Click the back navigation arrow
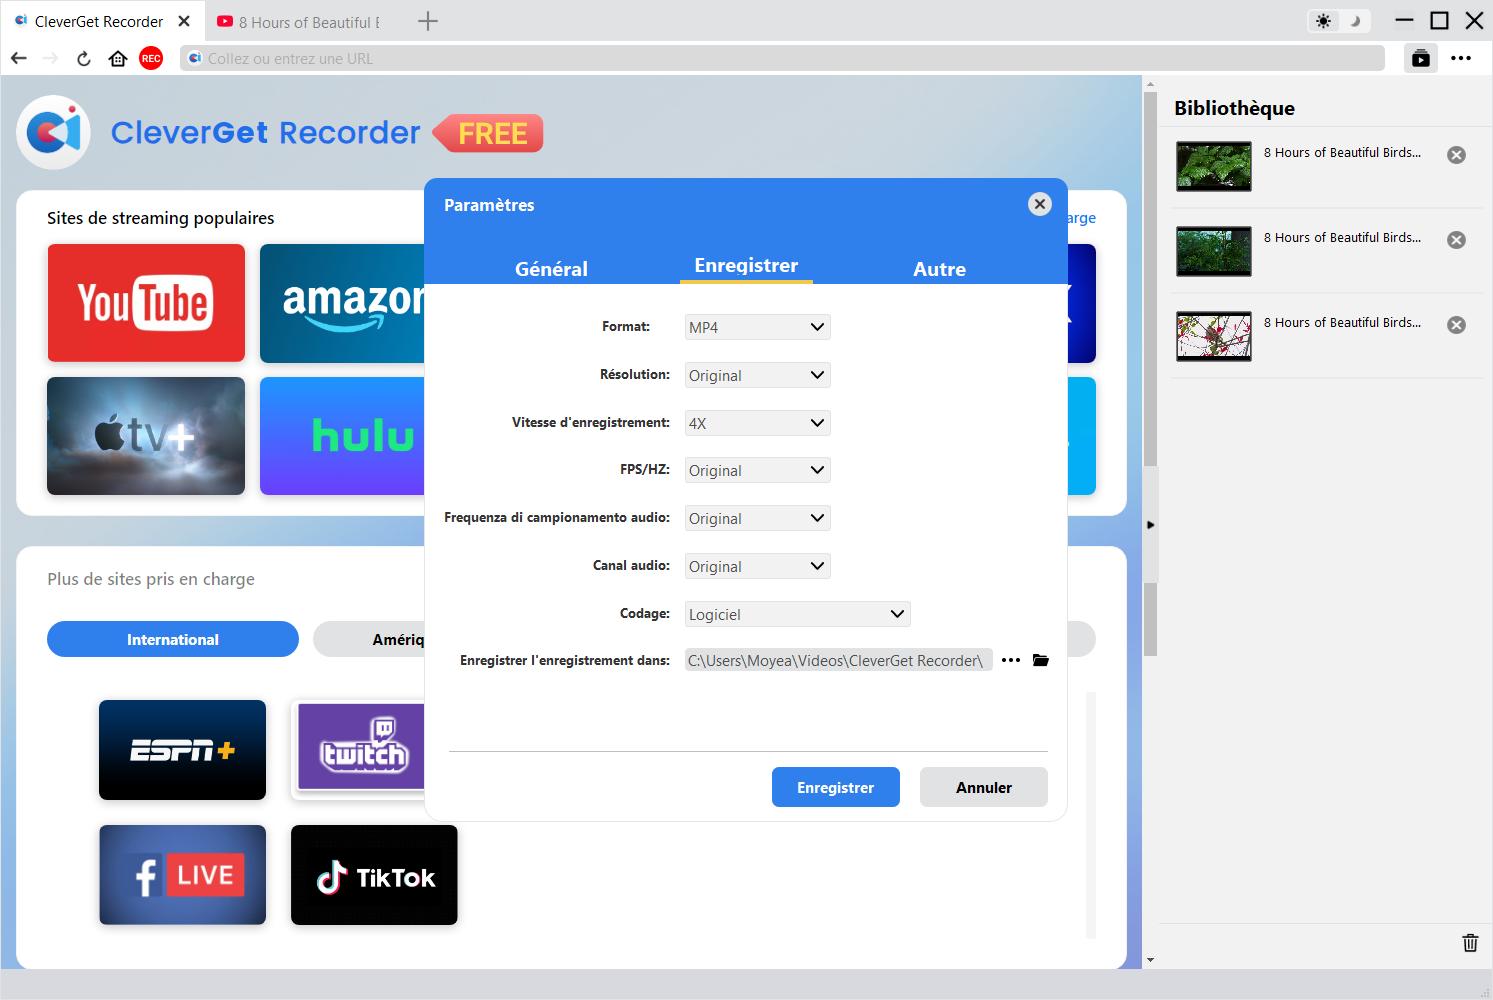1493x1000 pixels. tap(19, 58)
